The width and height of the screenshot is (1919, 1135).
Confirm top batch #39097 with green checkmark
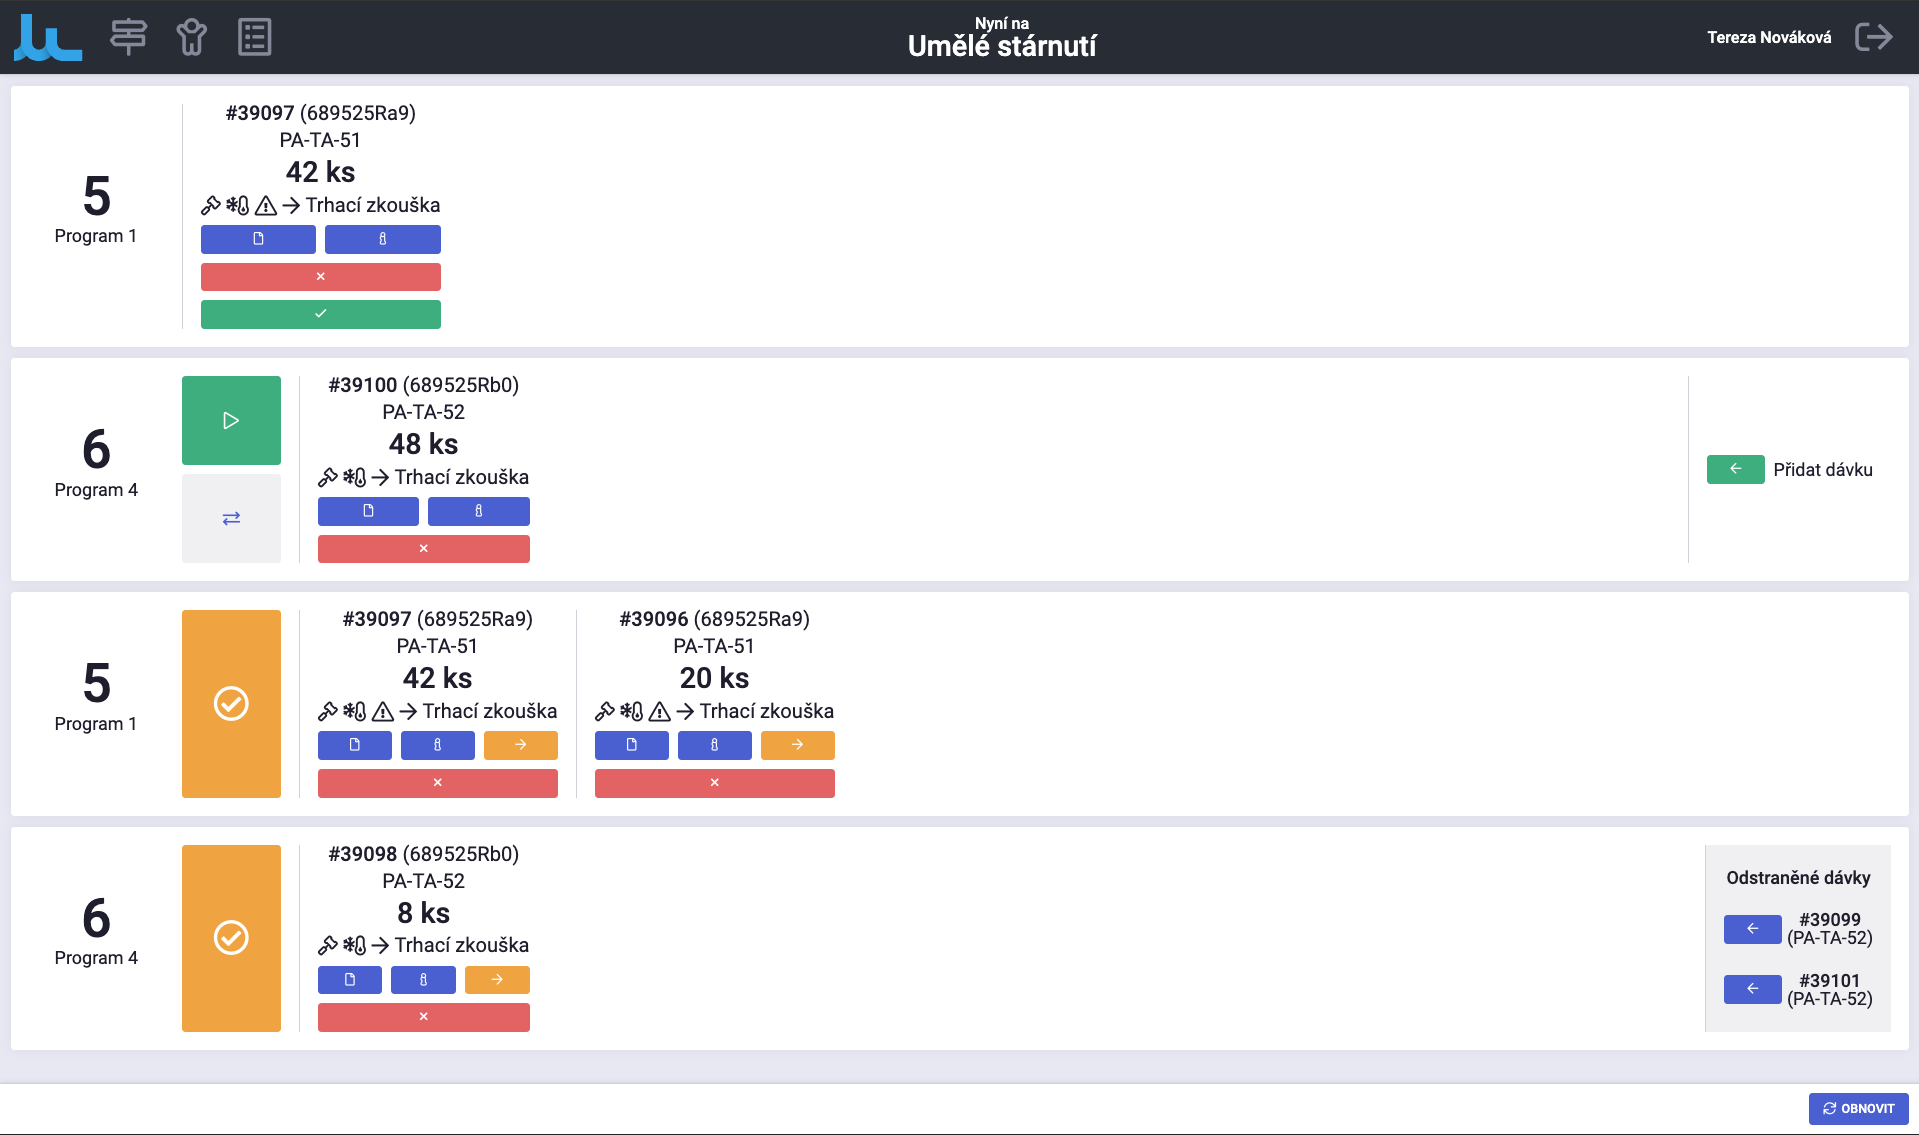(x=320, y=314)
